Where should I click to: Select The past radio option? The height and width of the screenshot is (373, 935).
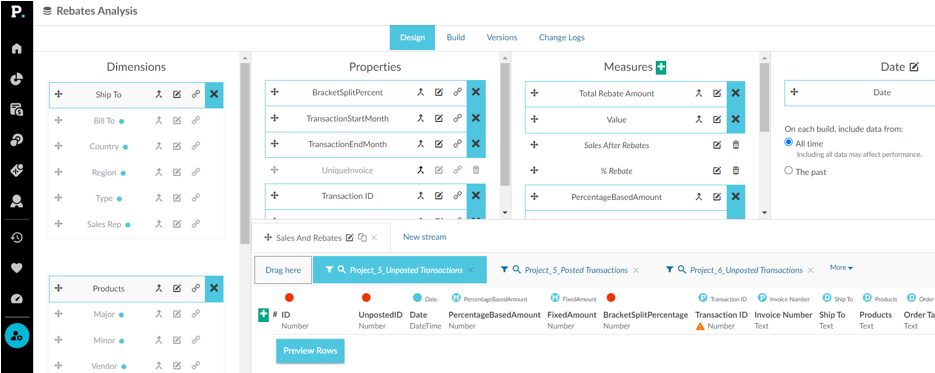click(789, 171)
